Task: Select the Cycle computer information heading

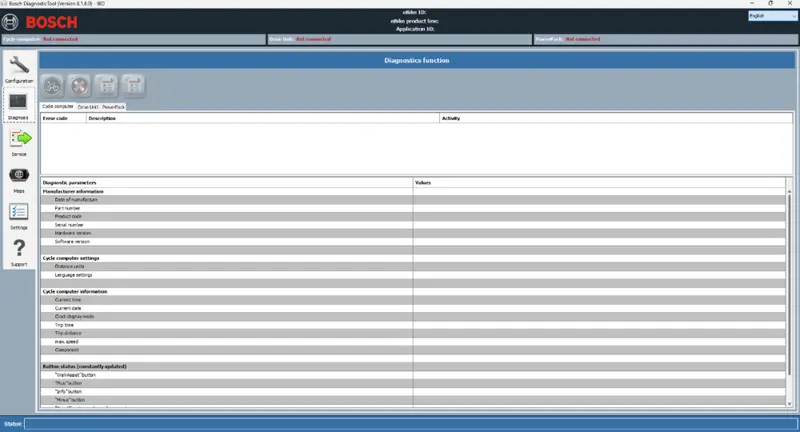Action: pyautogui.click(x=413, y=291)
